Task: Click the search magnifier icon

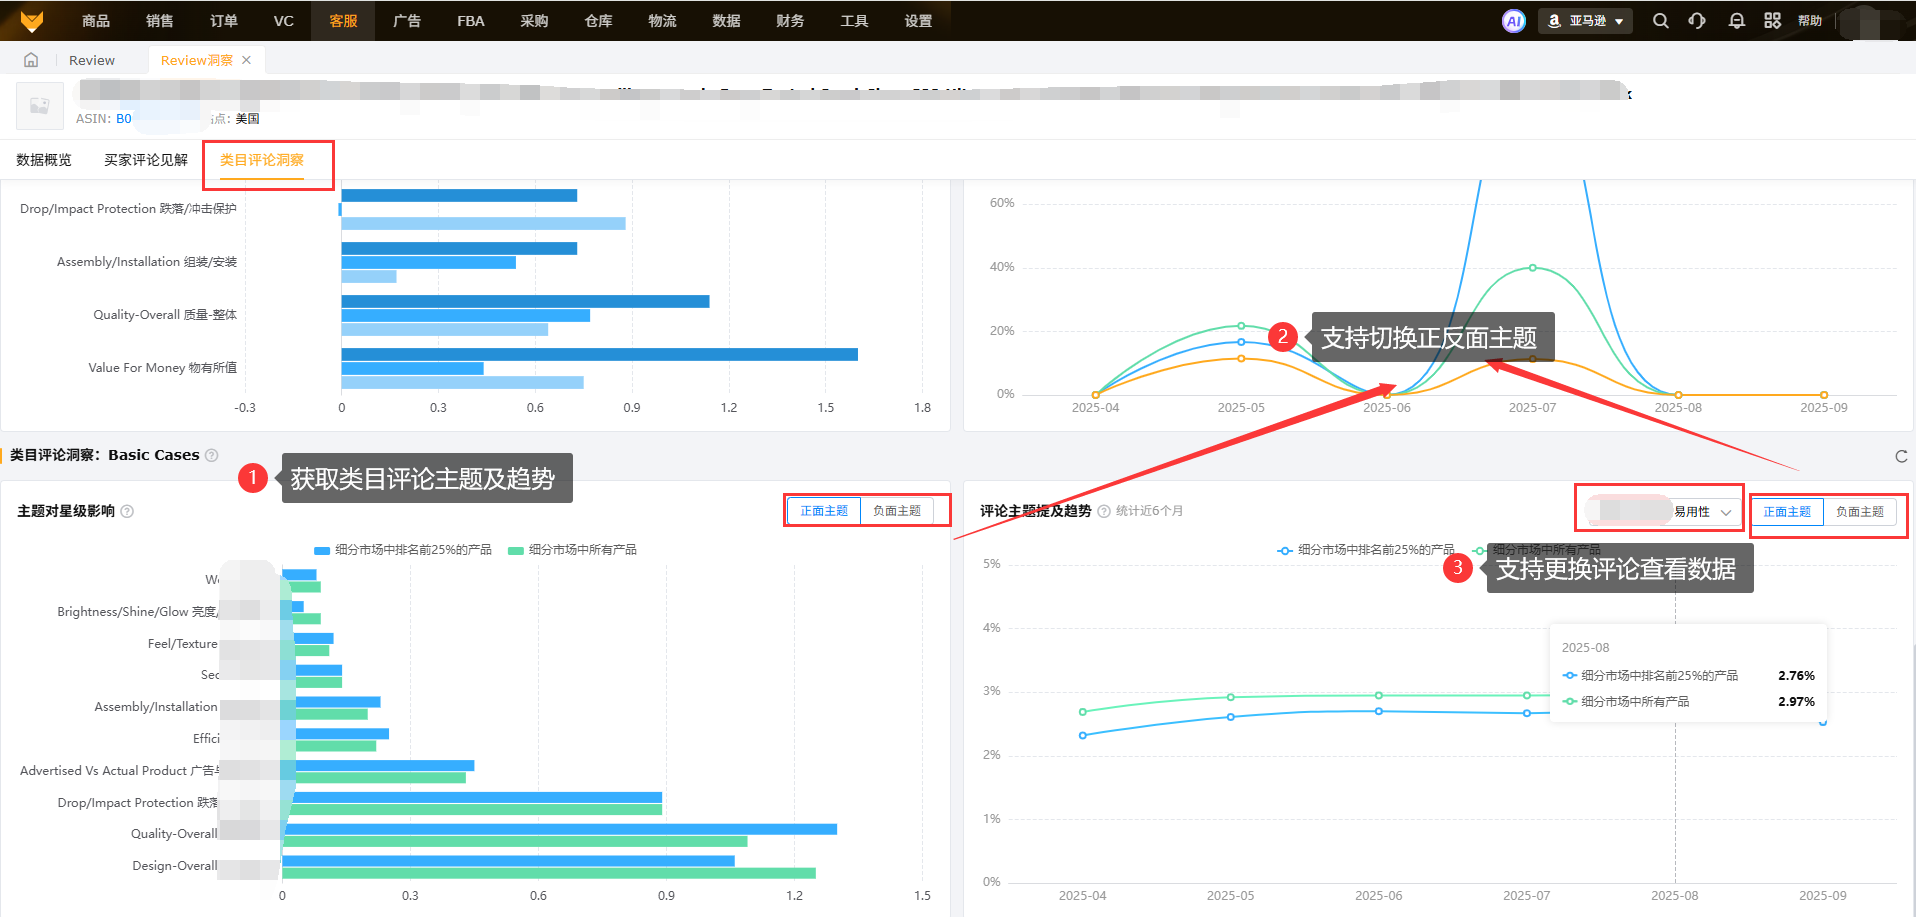Action: (x=1660, y=21)
